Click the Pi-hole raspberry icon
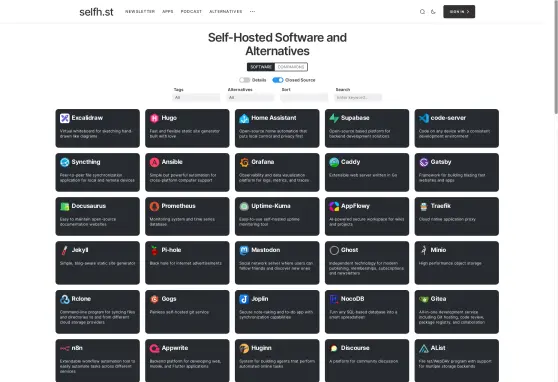Image resolution: width=558 pixels, height=382 pixels. click(x=154, y=250)
